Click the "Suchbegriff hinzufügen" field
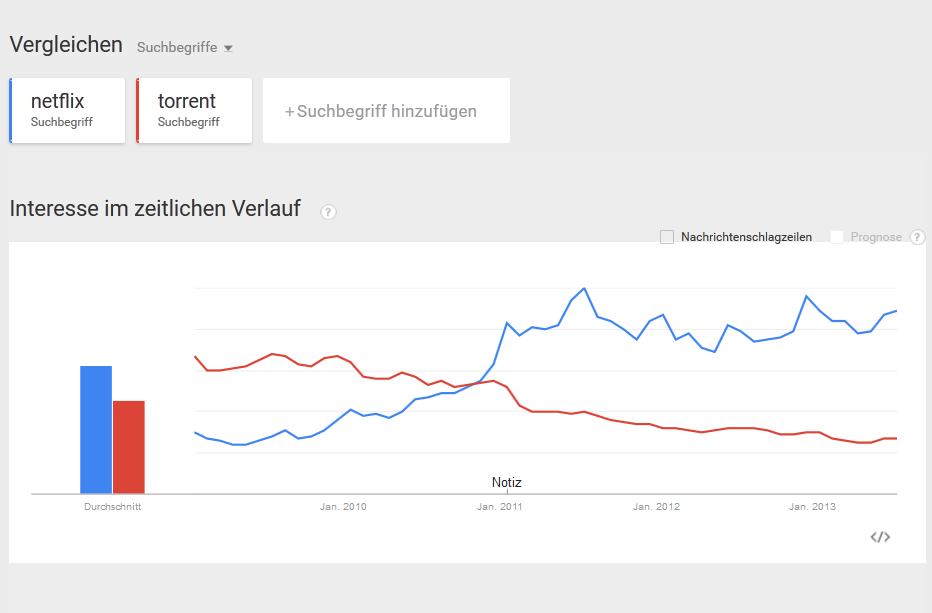Image resolution: width=932 pixels, height=613 pixels. click(x=386, y=111)
